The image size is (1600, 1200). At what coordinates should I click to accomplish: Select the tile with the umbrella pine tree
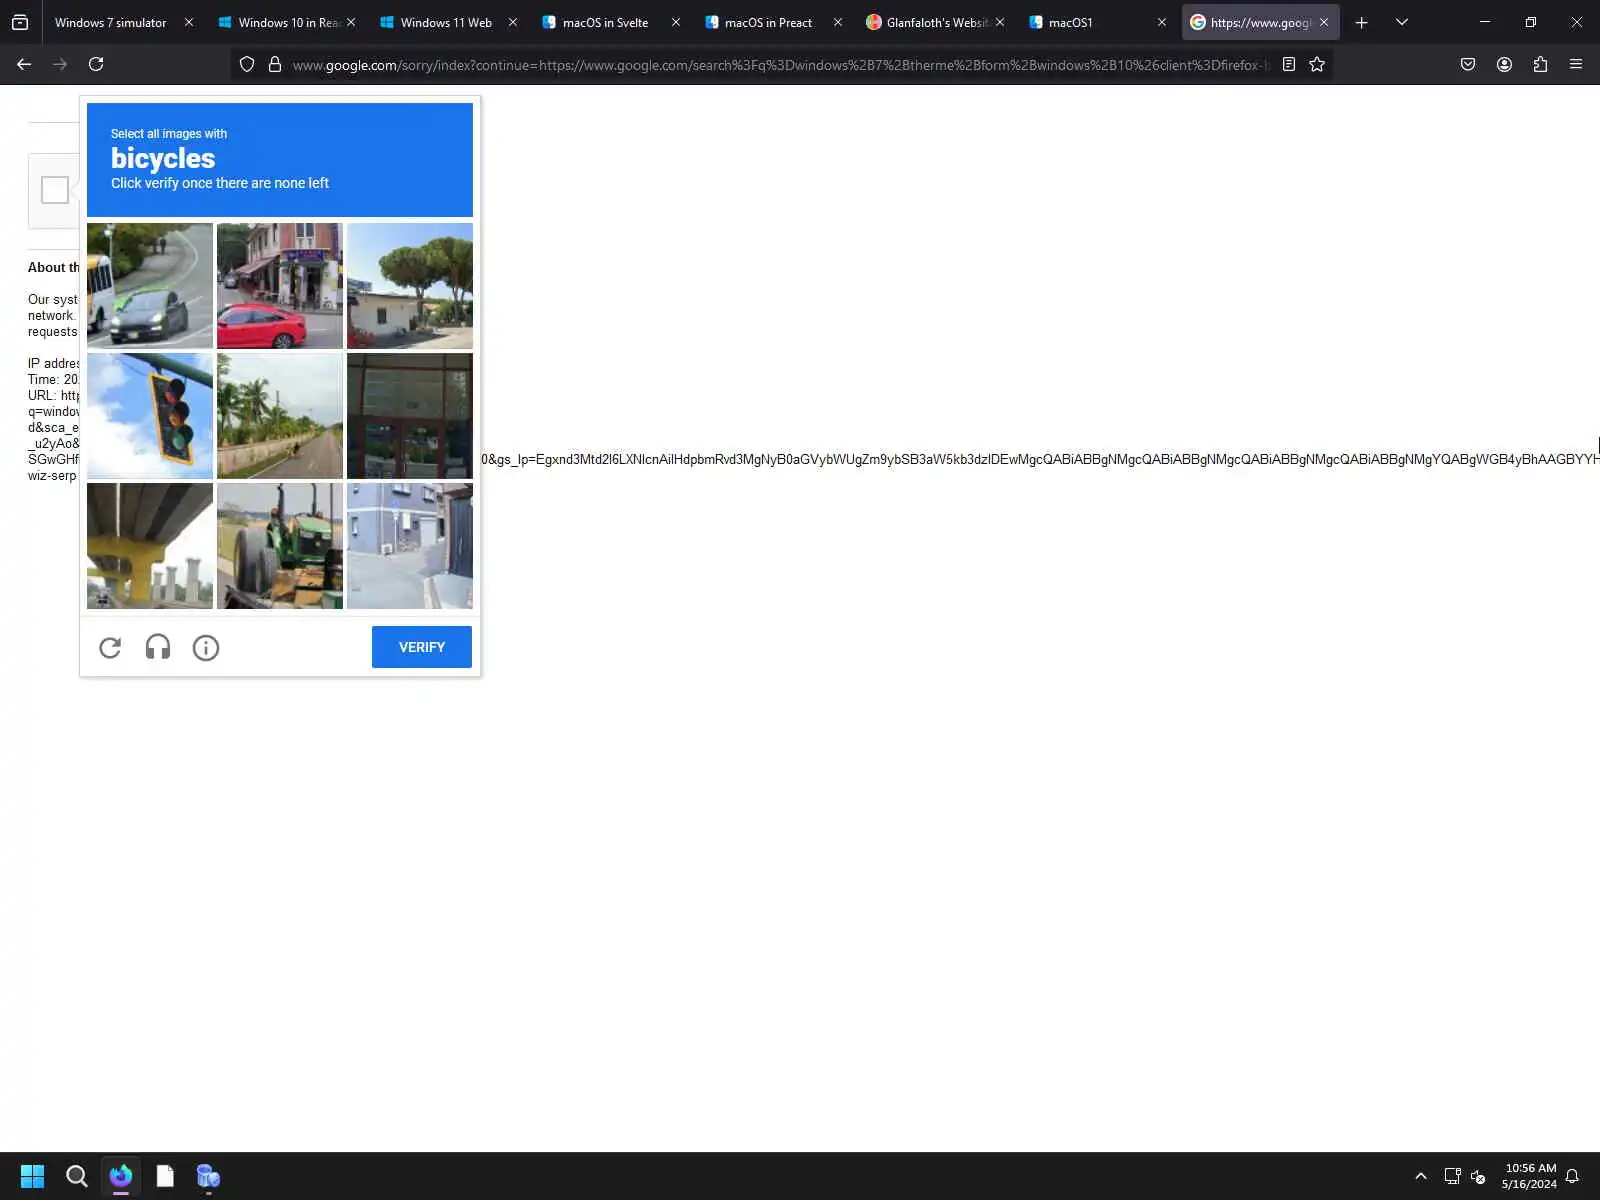(410, 286)
